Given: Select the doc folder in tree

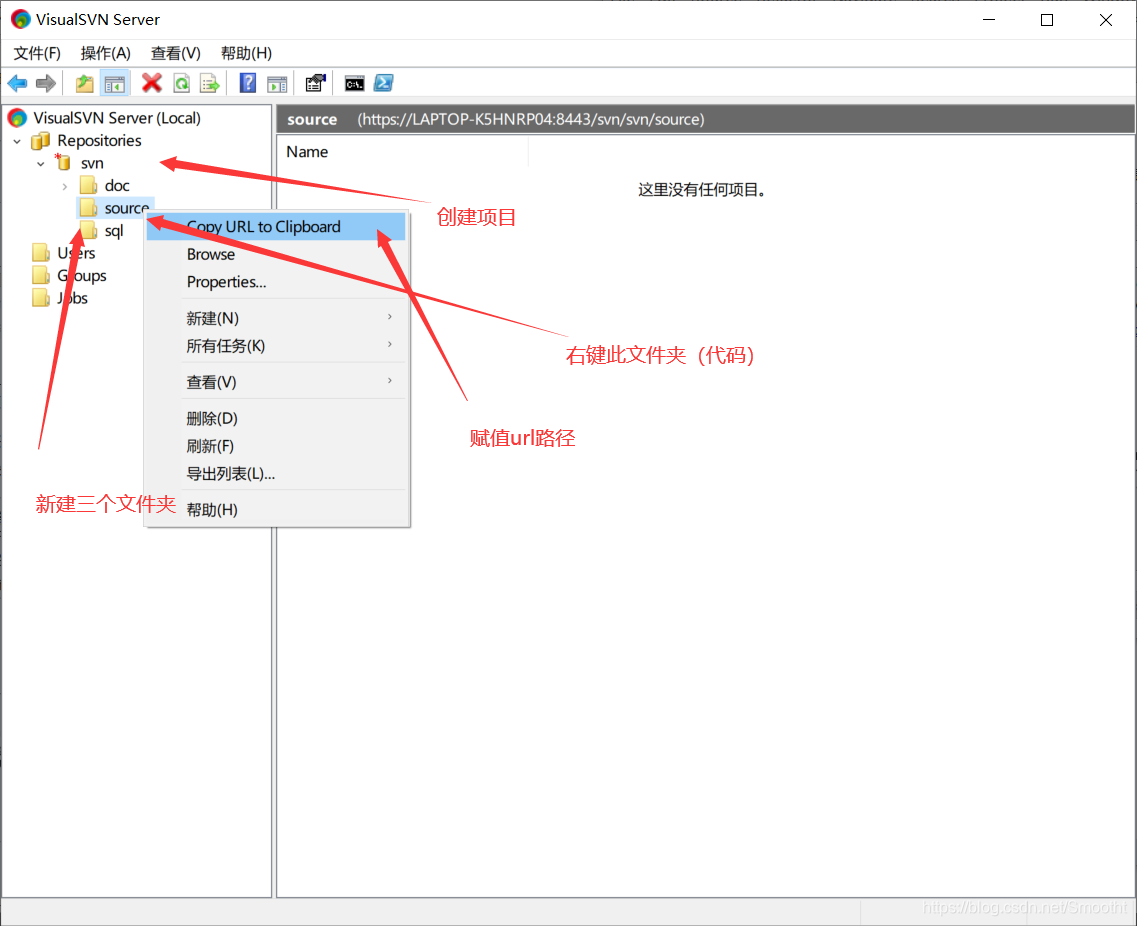Looking at the screenshot, I should (117, 186).
